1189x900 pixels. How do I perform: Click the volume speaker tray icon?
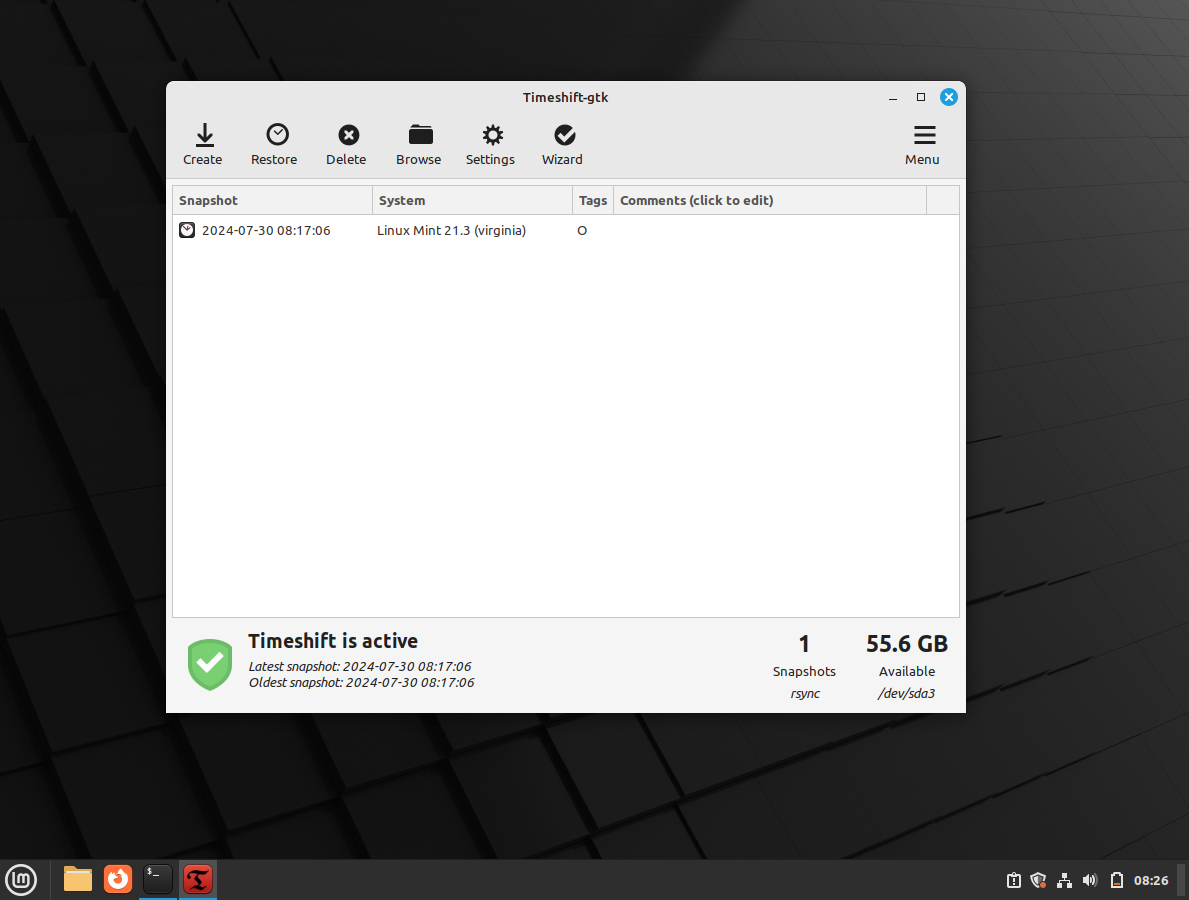(1090, 880)
